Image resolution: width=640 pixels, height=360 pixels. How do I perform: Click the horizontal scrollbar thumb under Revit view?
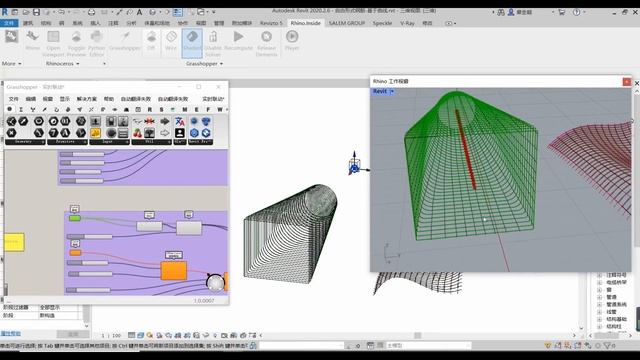(x=418, y=336)
